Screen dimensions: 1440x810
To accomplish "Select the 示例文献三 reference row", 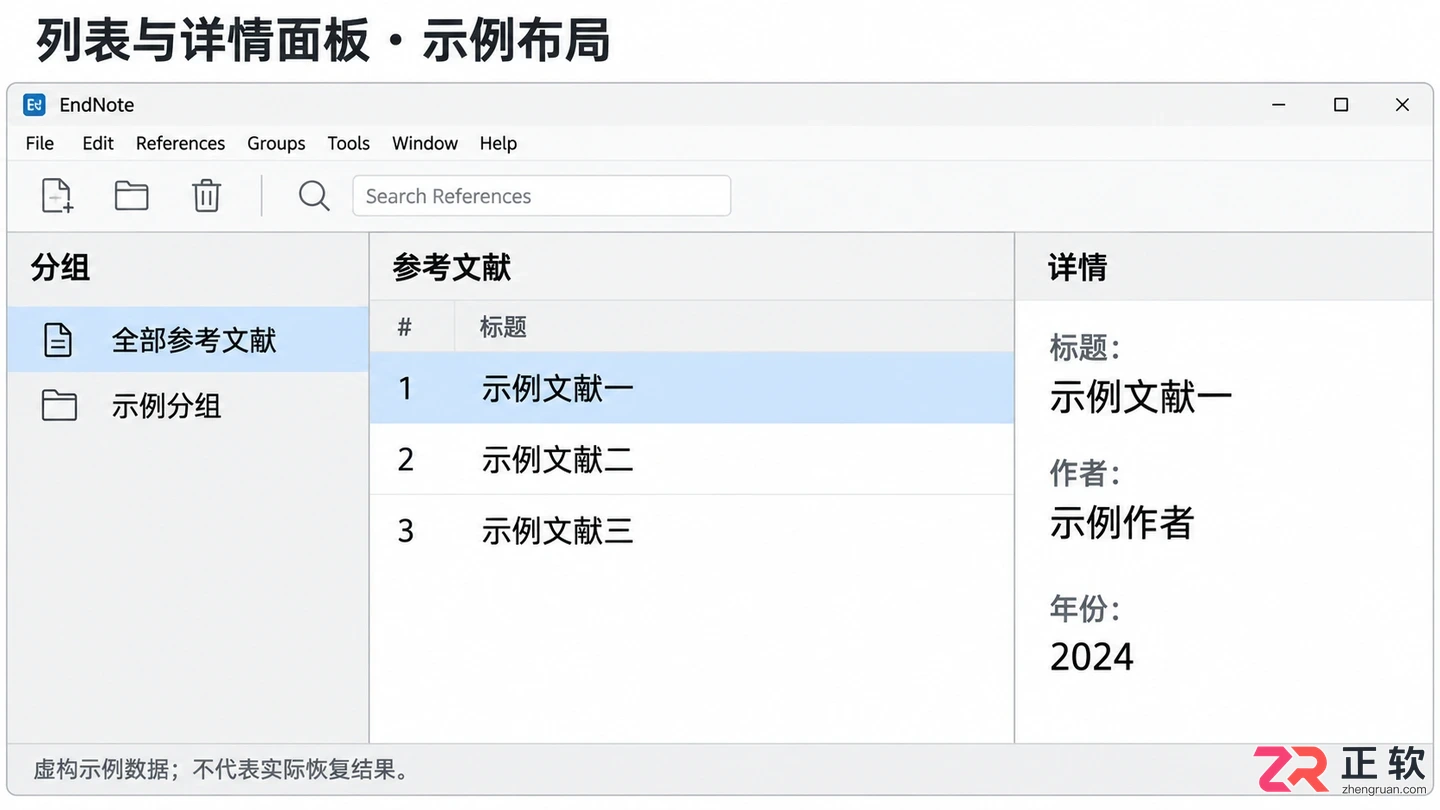I will pos(692,530).
